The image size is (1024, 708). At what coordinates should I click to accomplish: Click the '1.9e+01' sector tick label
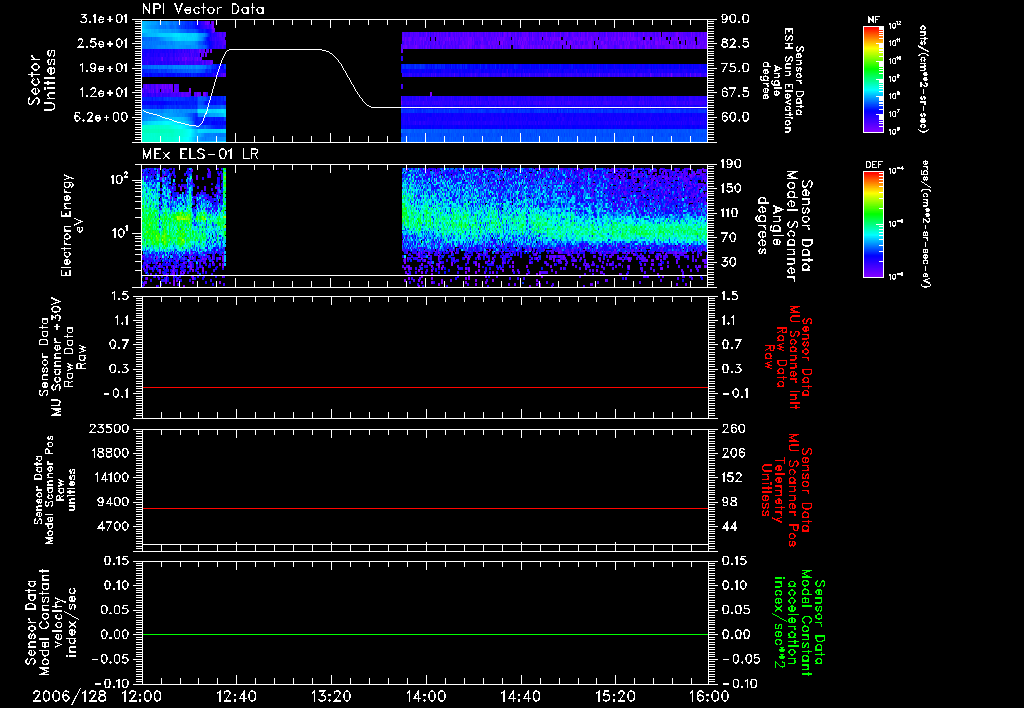[104, 68]
